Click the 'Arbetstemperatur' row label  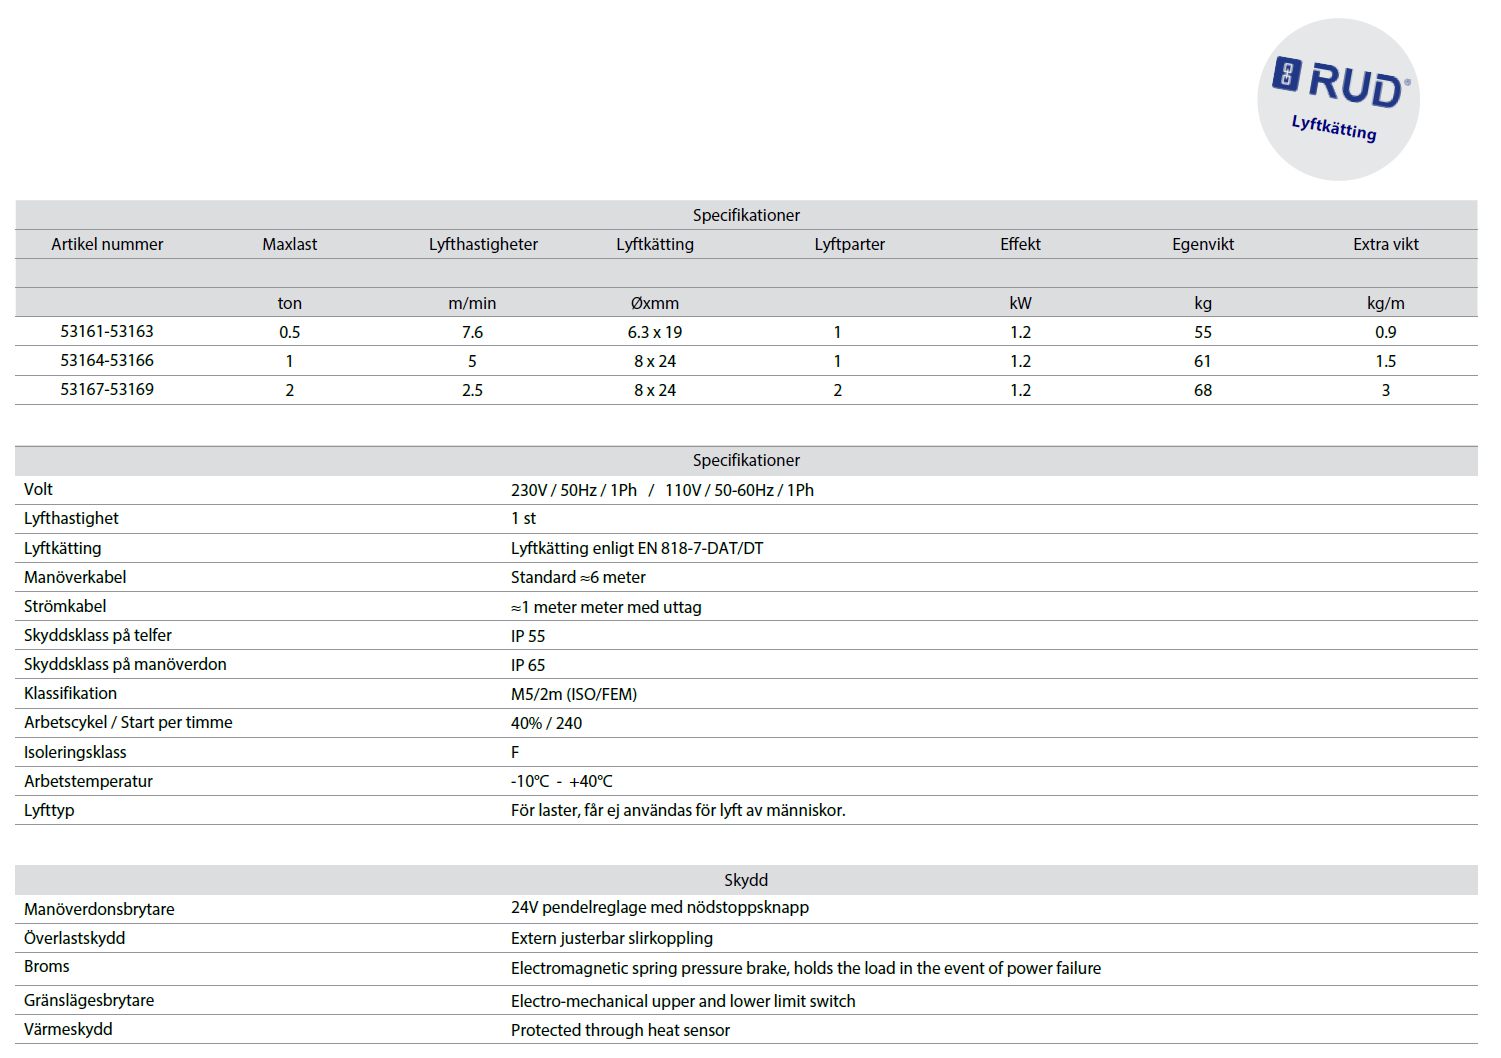(x=88, y=781)
